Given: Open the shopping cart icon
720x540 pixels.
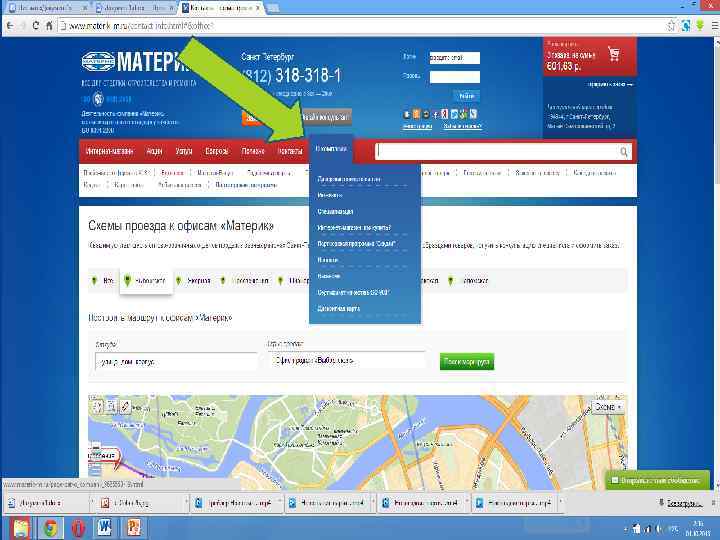Looking at the screenshot, I should [614, 54].
